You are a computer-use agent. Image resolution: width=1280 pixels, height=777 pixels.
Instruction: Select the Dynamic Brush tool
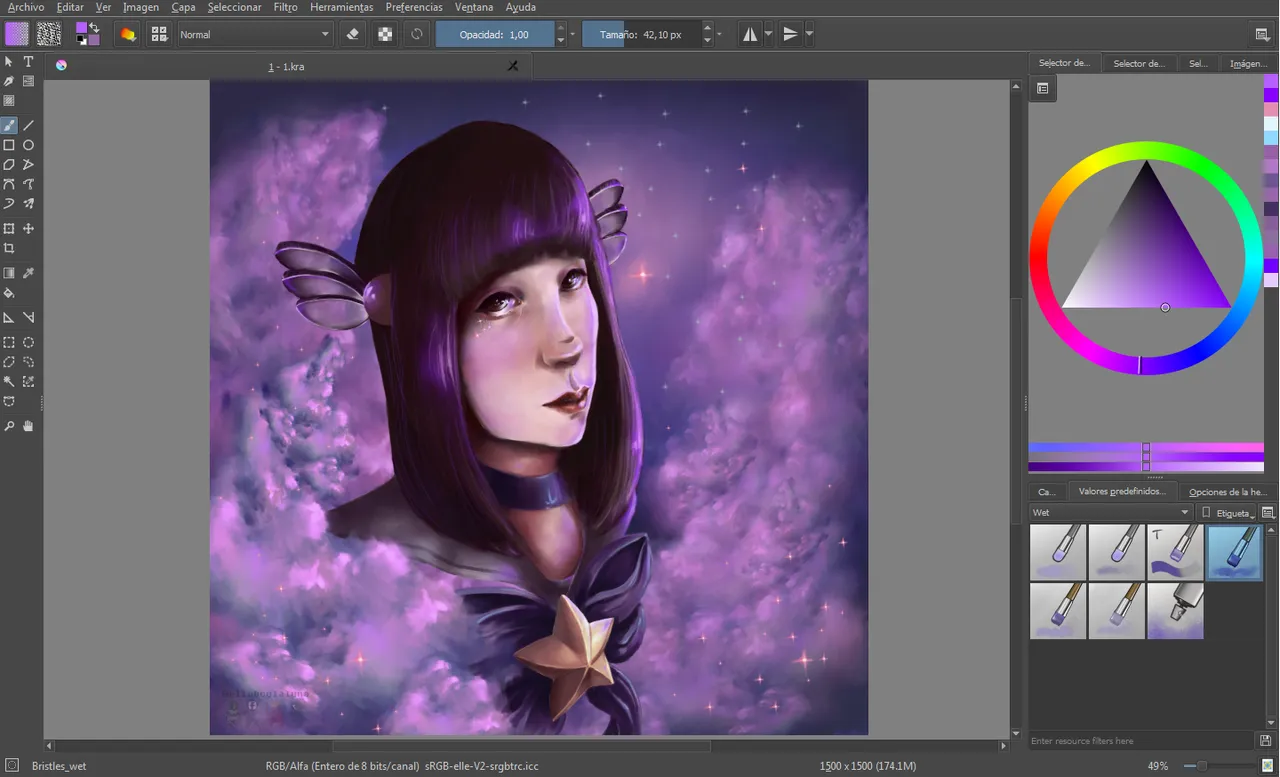tap(9, 203)
